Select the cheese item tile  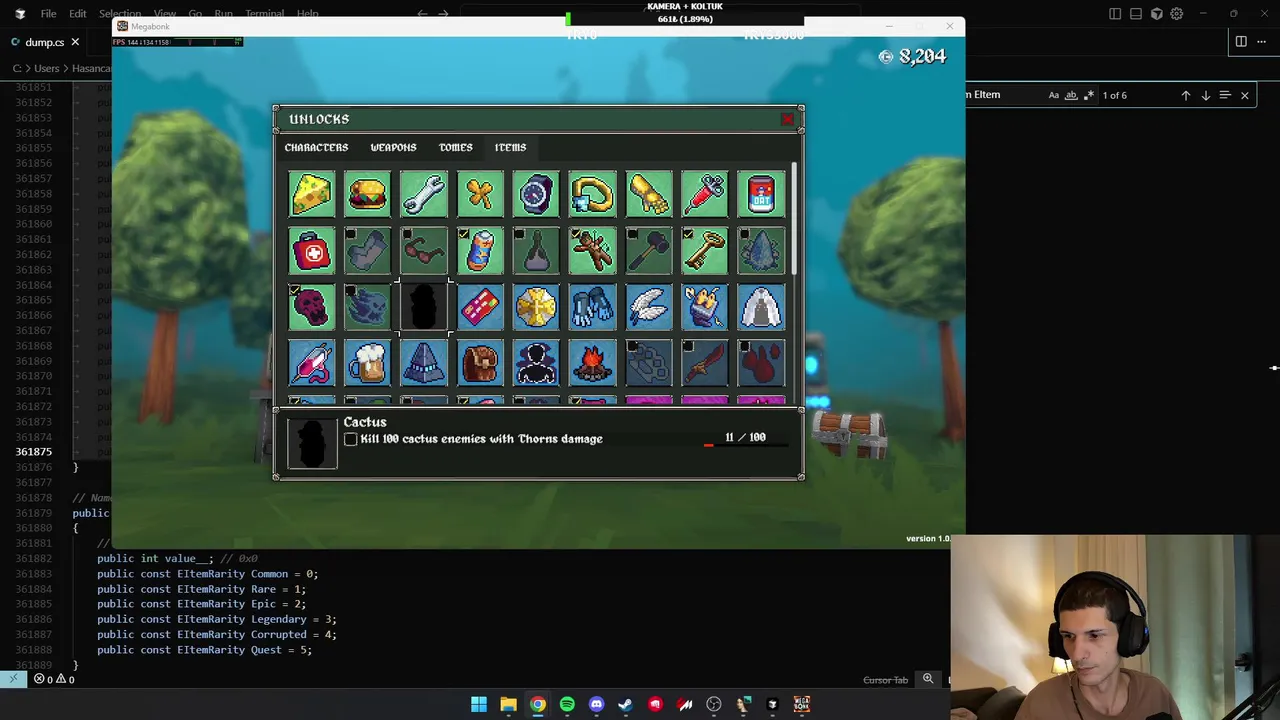point(312,194)
